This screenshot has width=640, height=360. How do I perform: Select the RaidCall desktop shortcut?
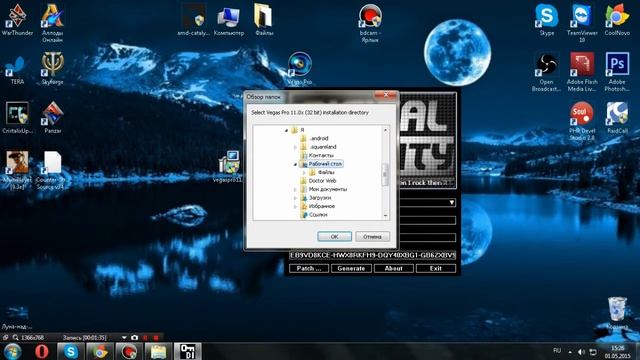coord(617,118)
